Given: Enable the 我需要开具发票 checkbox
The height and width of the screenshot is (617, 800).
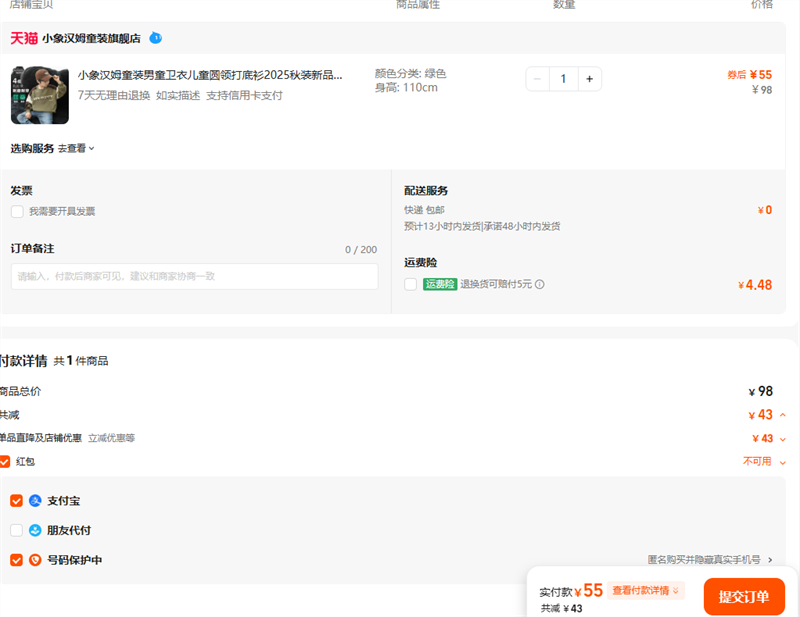Looking at the screenshot, I should [17, 212].
